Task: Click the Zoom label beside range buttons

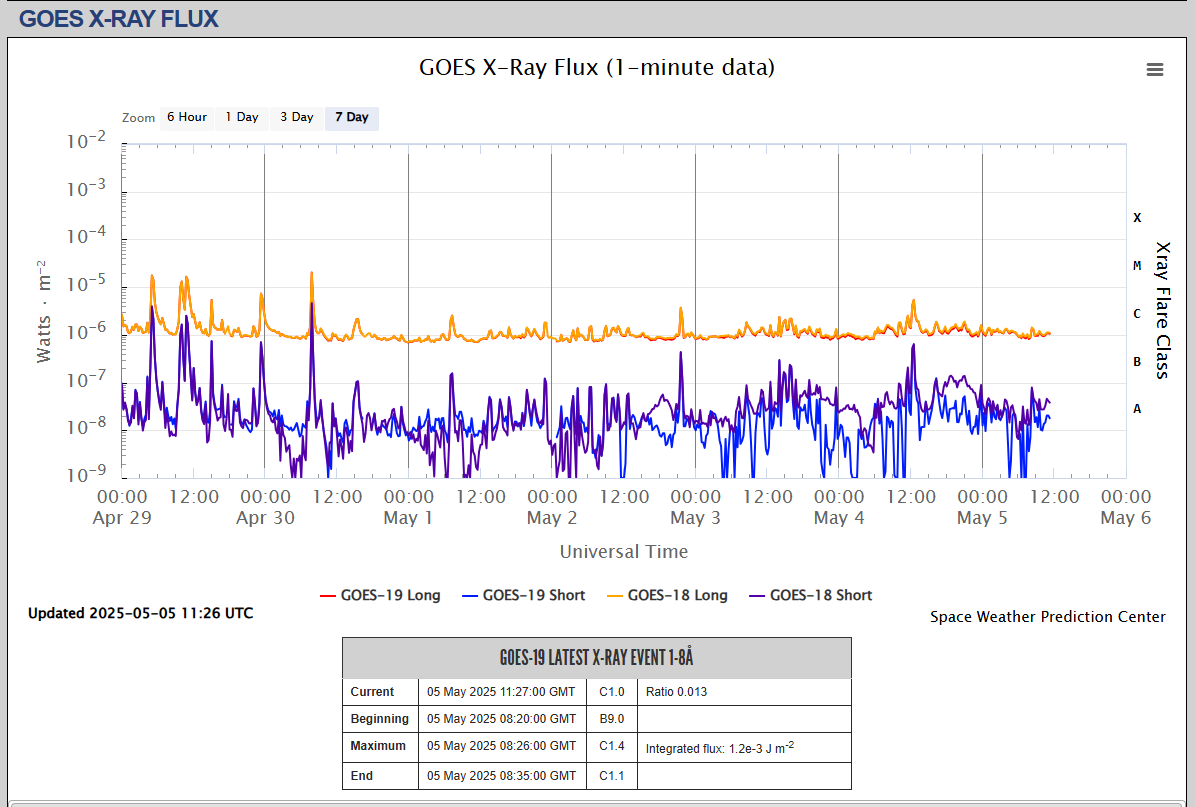Action: [x=138, y=118]
